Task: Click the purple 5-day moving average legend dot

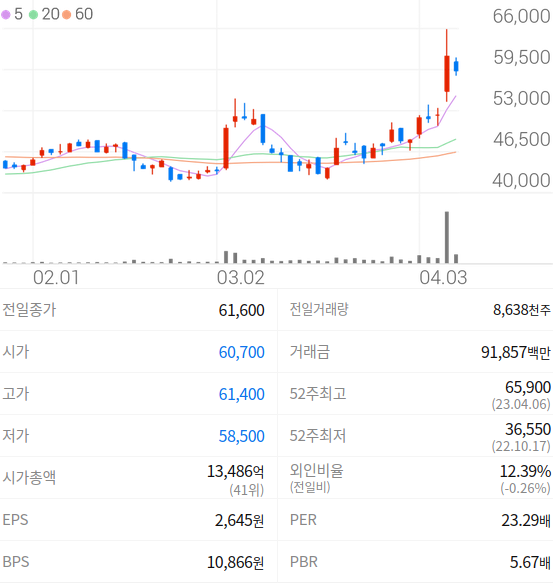Action: pyautogui.click(x=6, y=15)
